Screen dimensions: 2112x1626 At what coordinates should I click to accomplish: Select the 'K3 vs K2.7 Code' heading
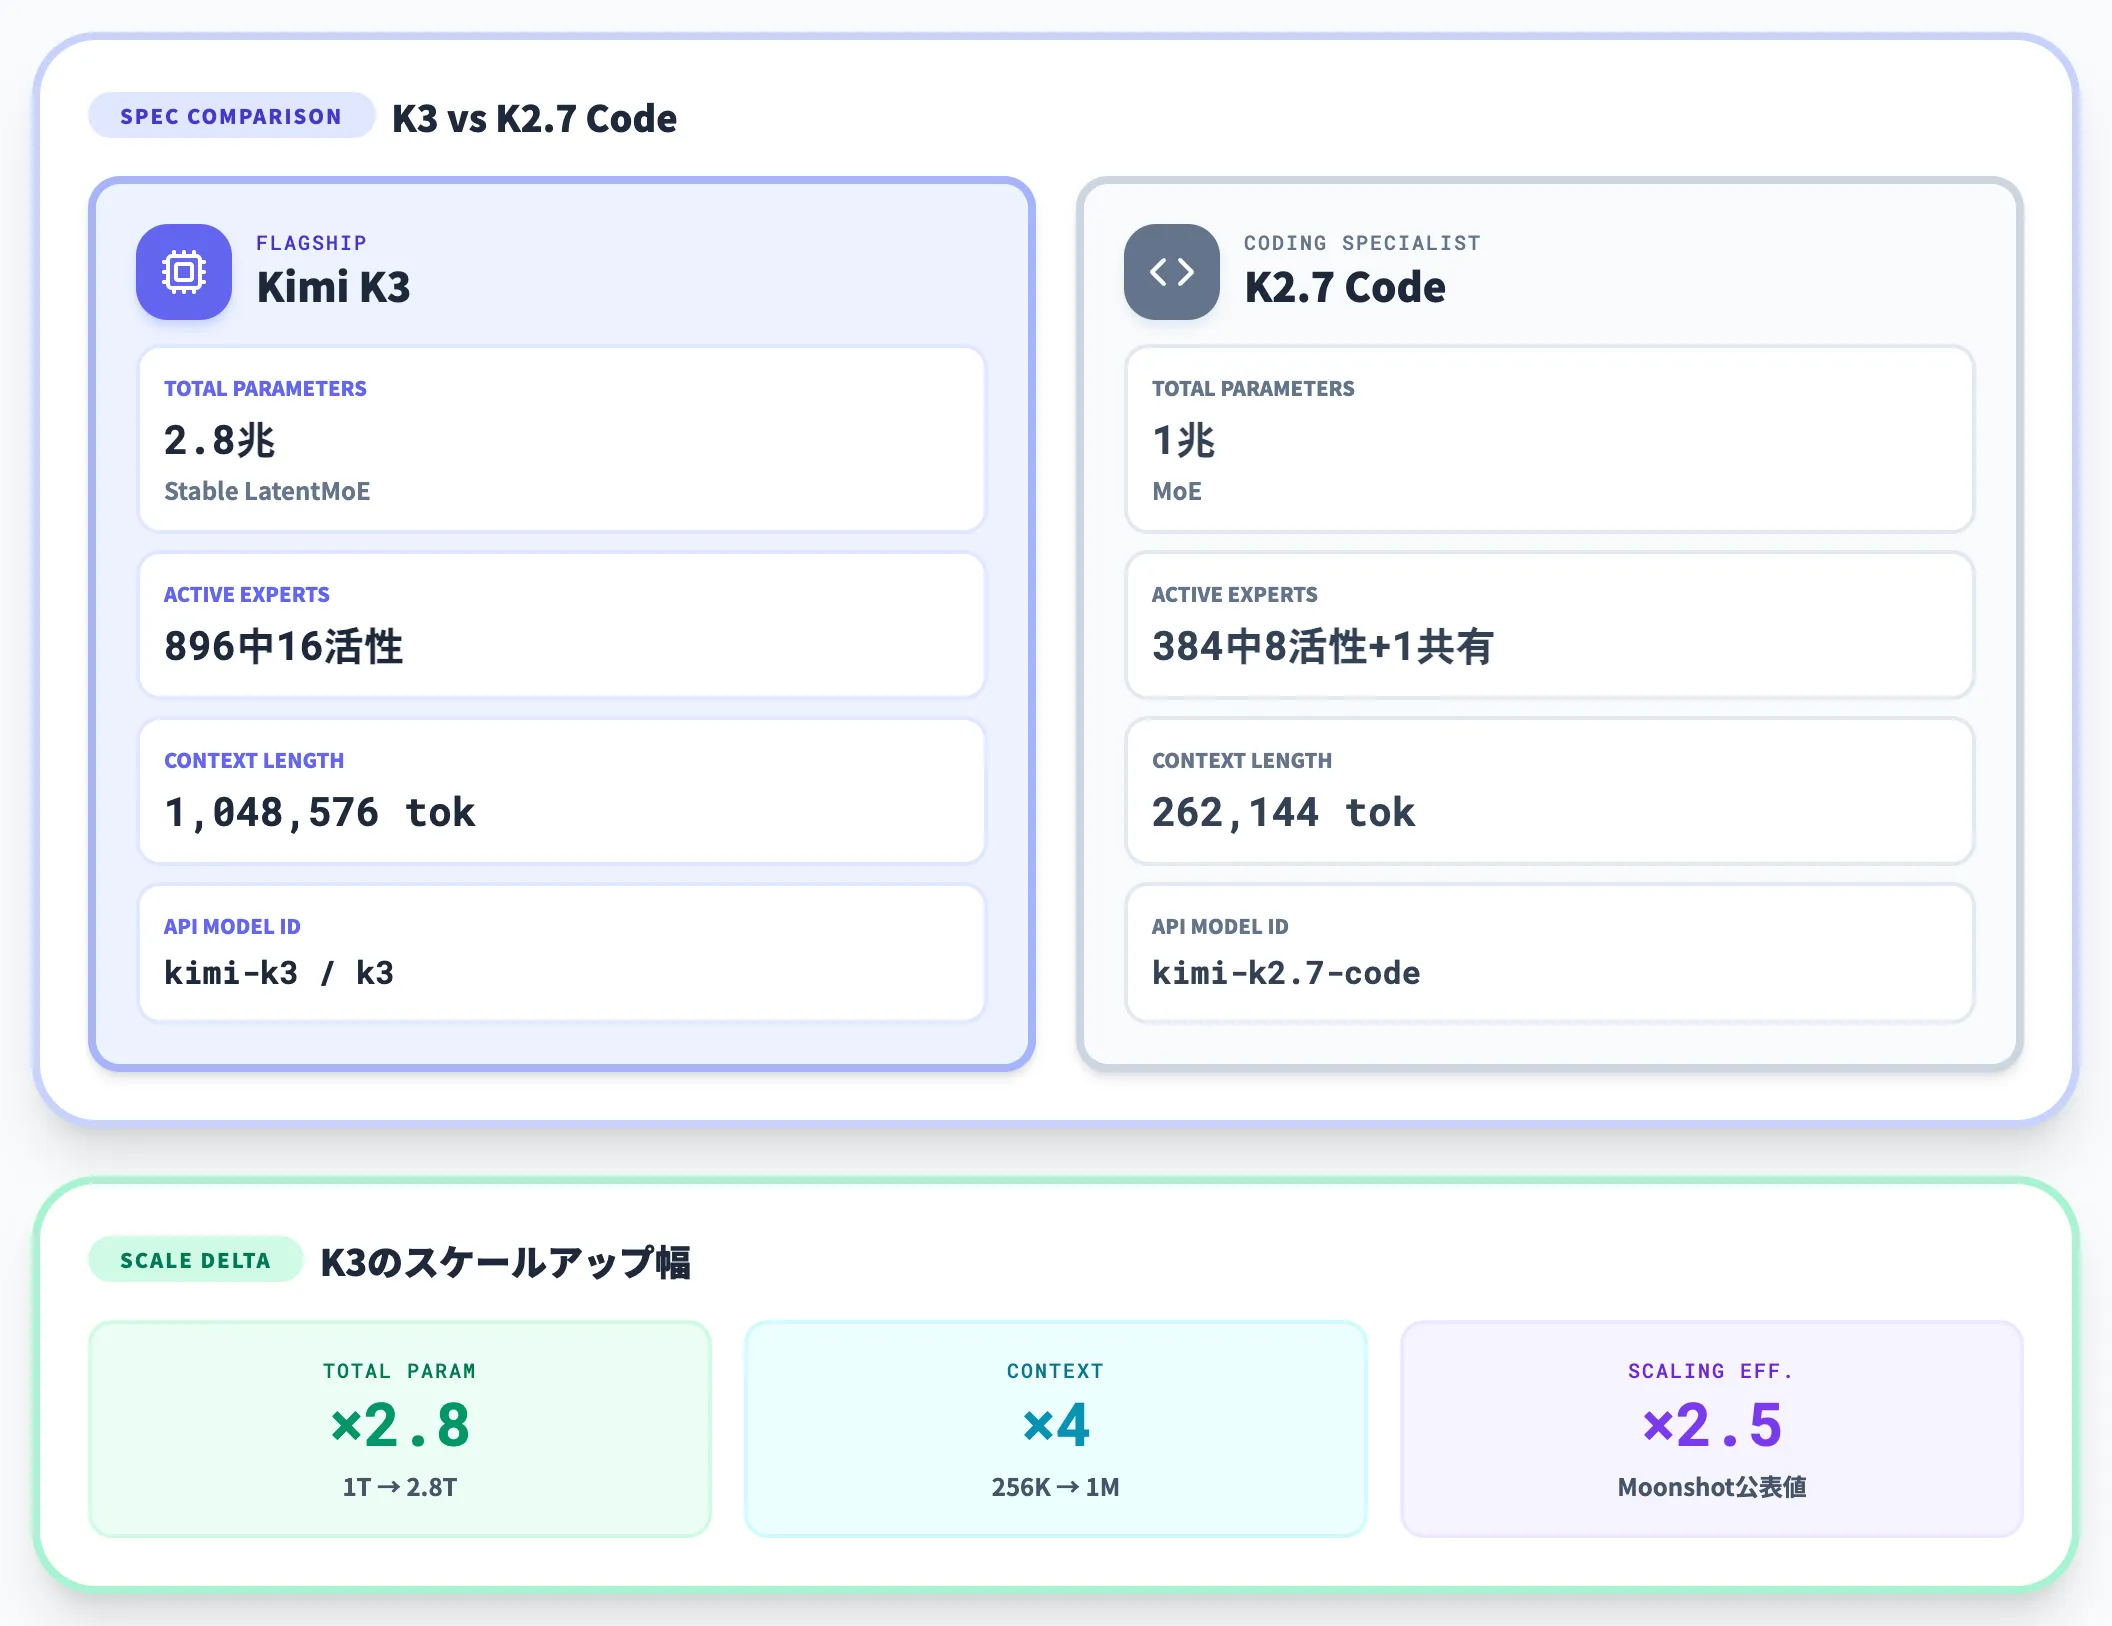pos(534,118)
